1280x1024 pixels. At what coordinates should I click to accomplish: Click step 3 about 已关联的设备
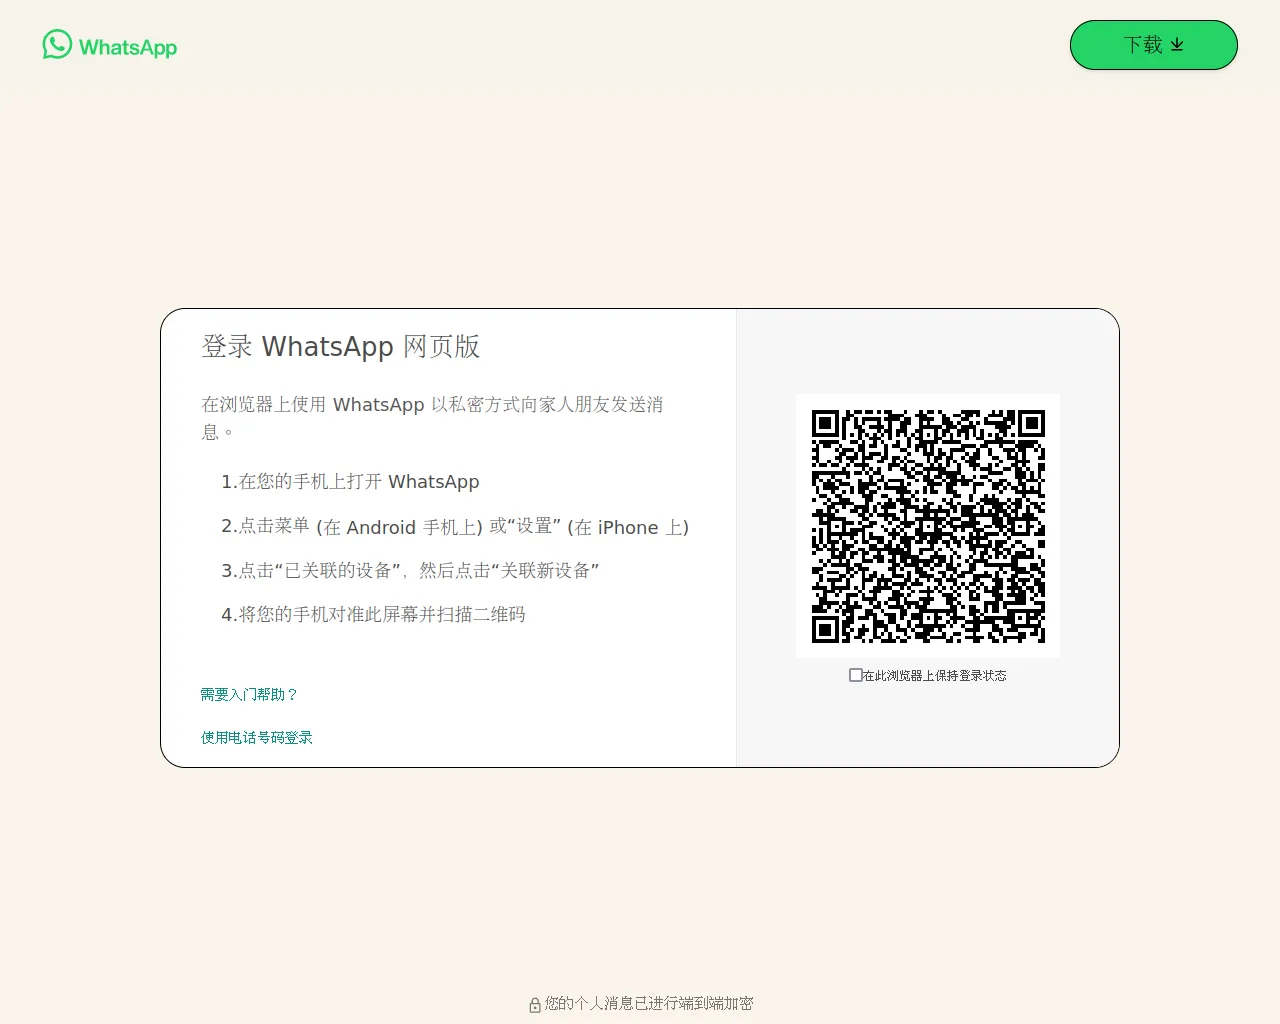pyautogui.click(x=410, y=570)
